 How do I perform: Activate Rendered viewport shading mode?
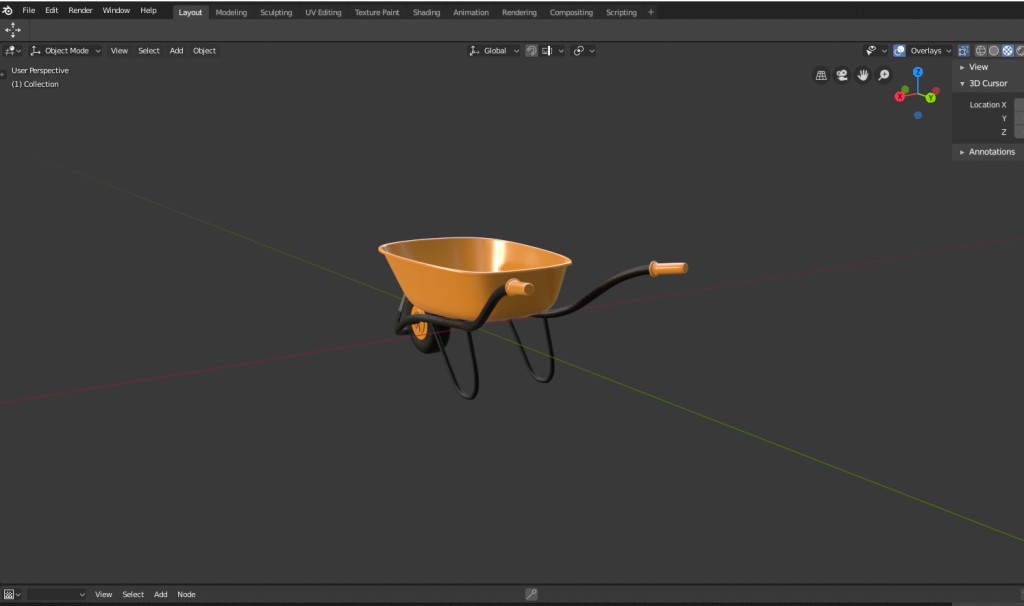[x=1020, y=50]
